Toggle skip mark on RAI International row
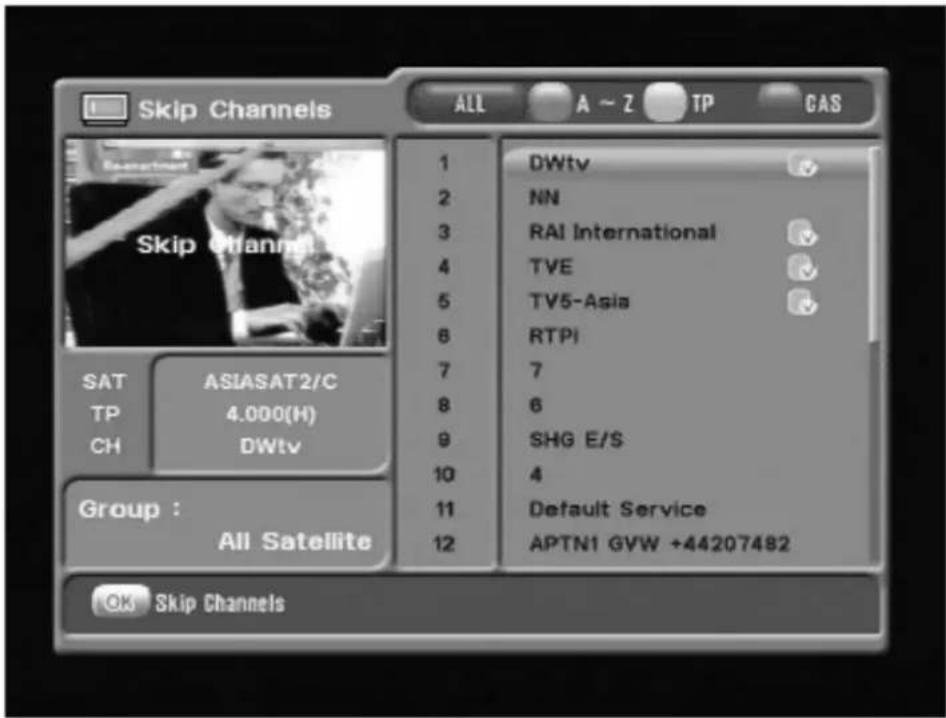The image size is (946, 718). click(802, 233)
